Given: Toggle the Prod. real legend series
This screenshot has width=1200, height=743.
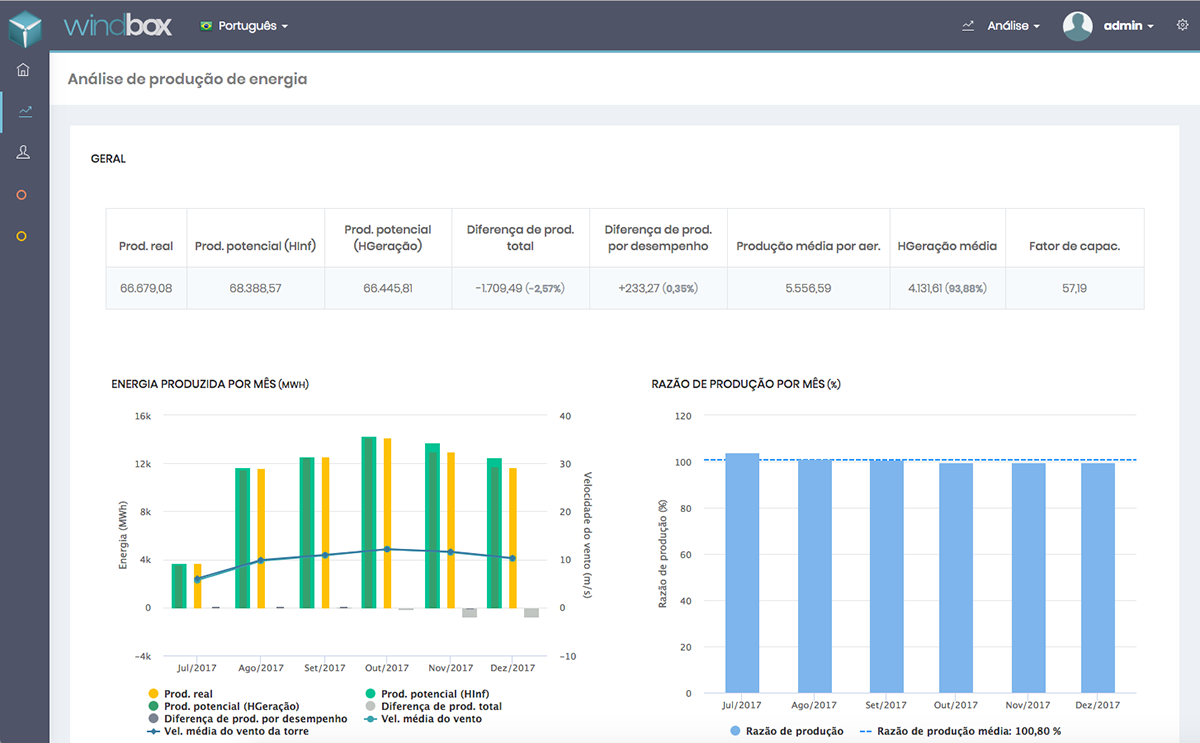Looking at the screenshot, I should click(187, 693).
